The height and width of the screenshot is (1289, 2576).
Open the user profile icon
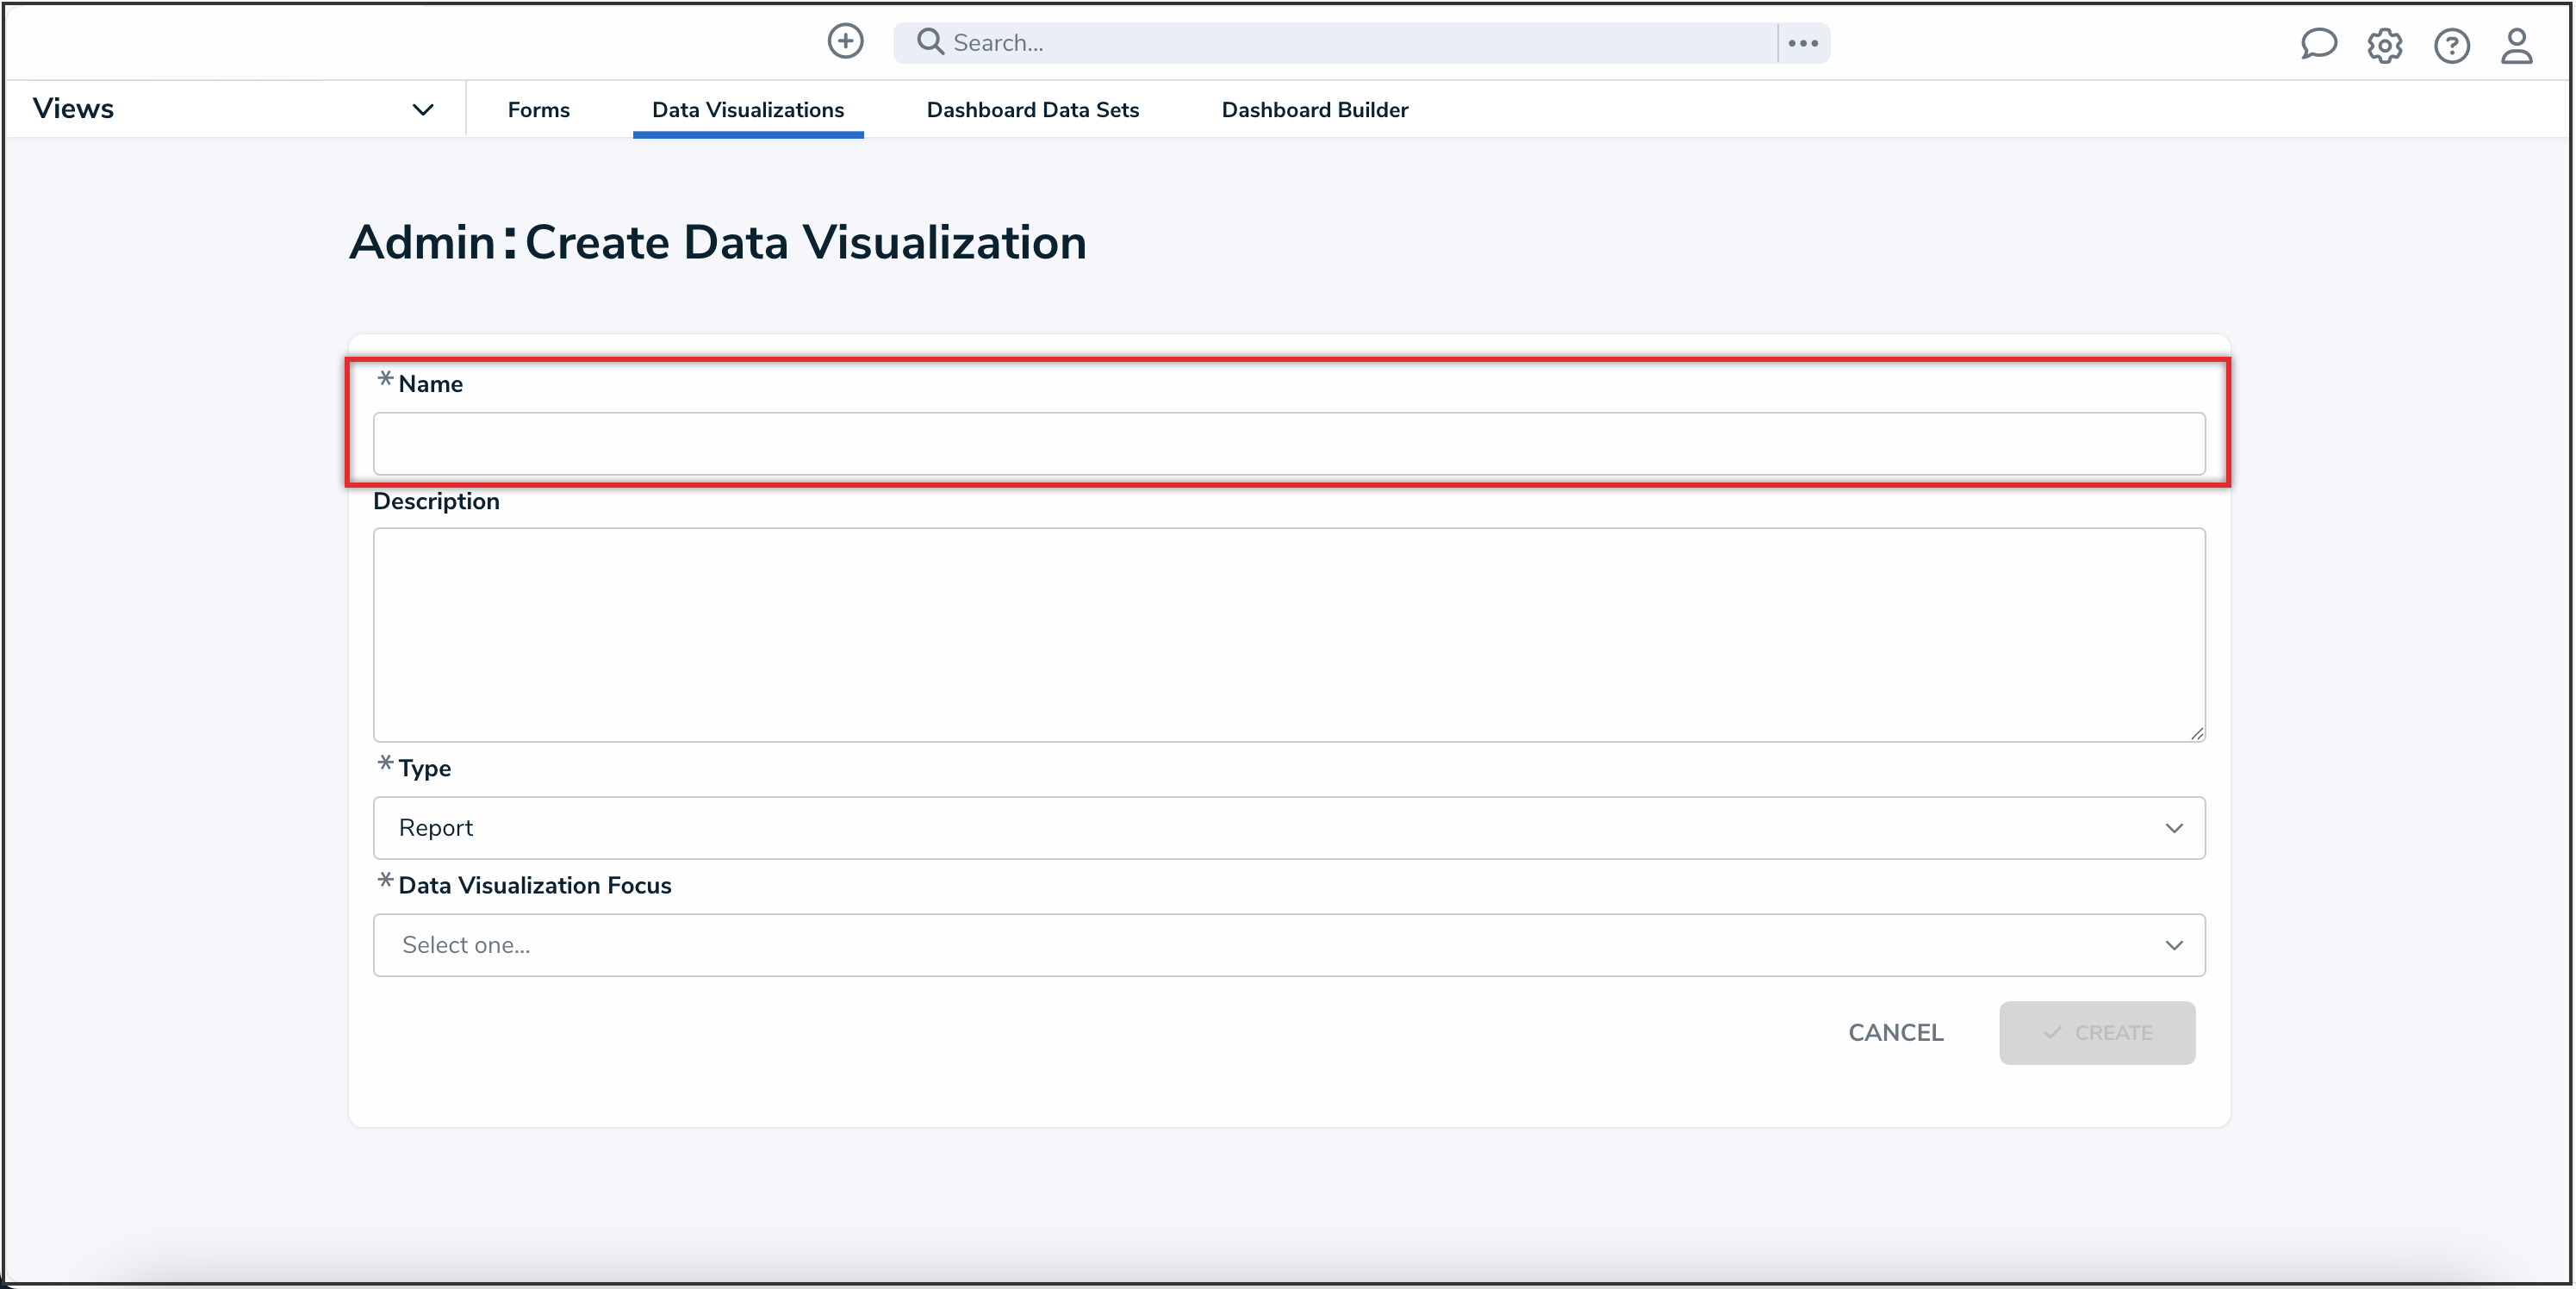pyautogui.click(x=2516, y=45)
